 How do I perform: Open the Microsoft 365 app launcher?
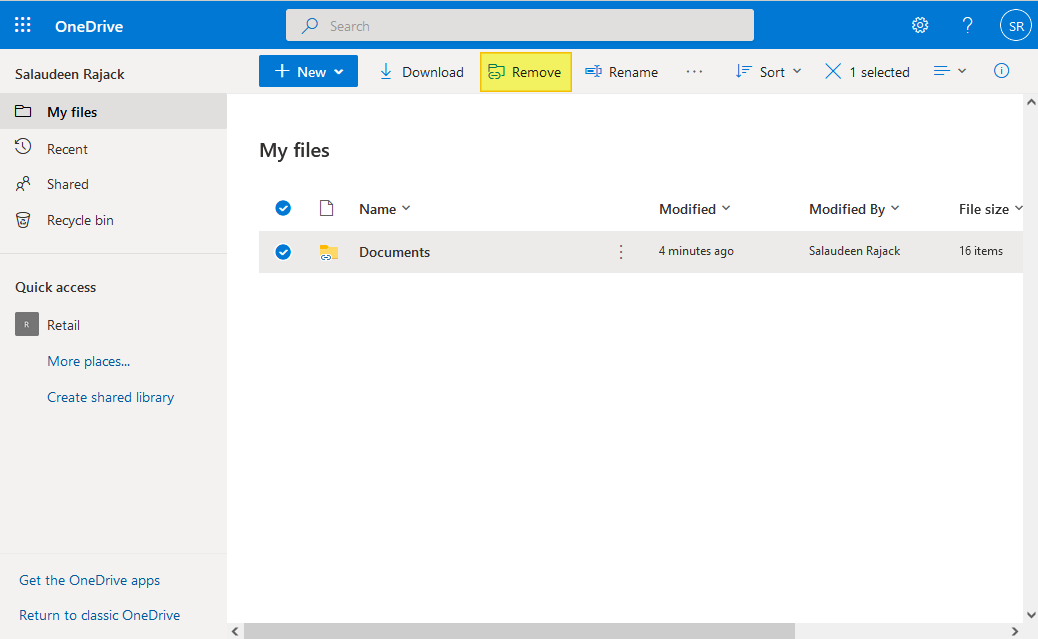22,24
